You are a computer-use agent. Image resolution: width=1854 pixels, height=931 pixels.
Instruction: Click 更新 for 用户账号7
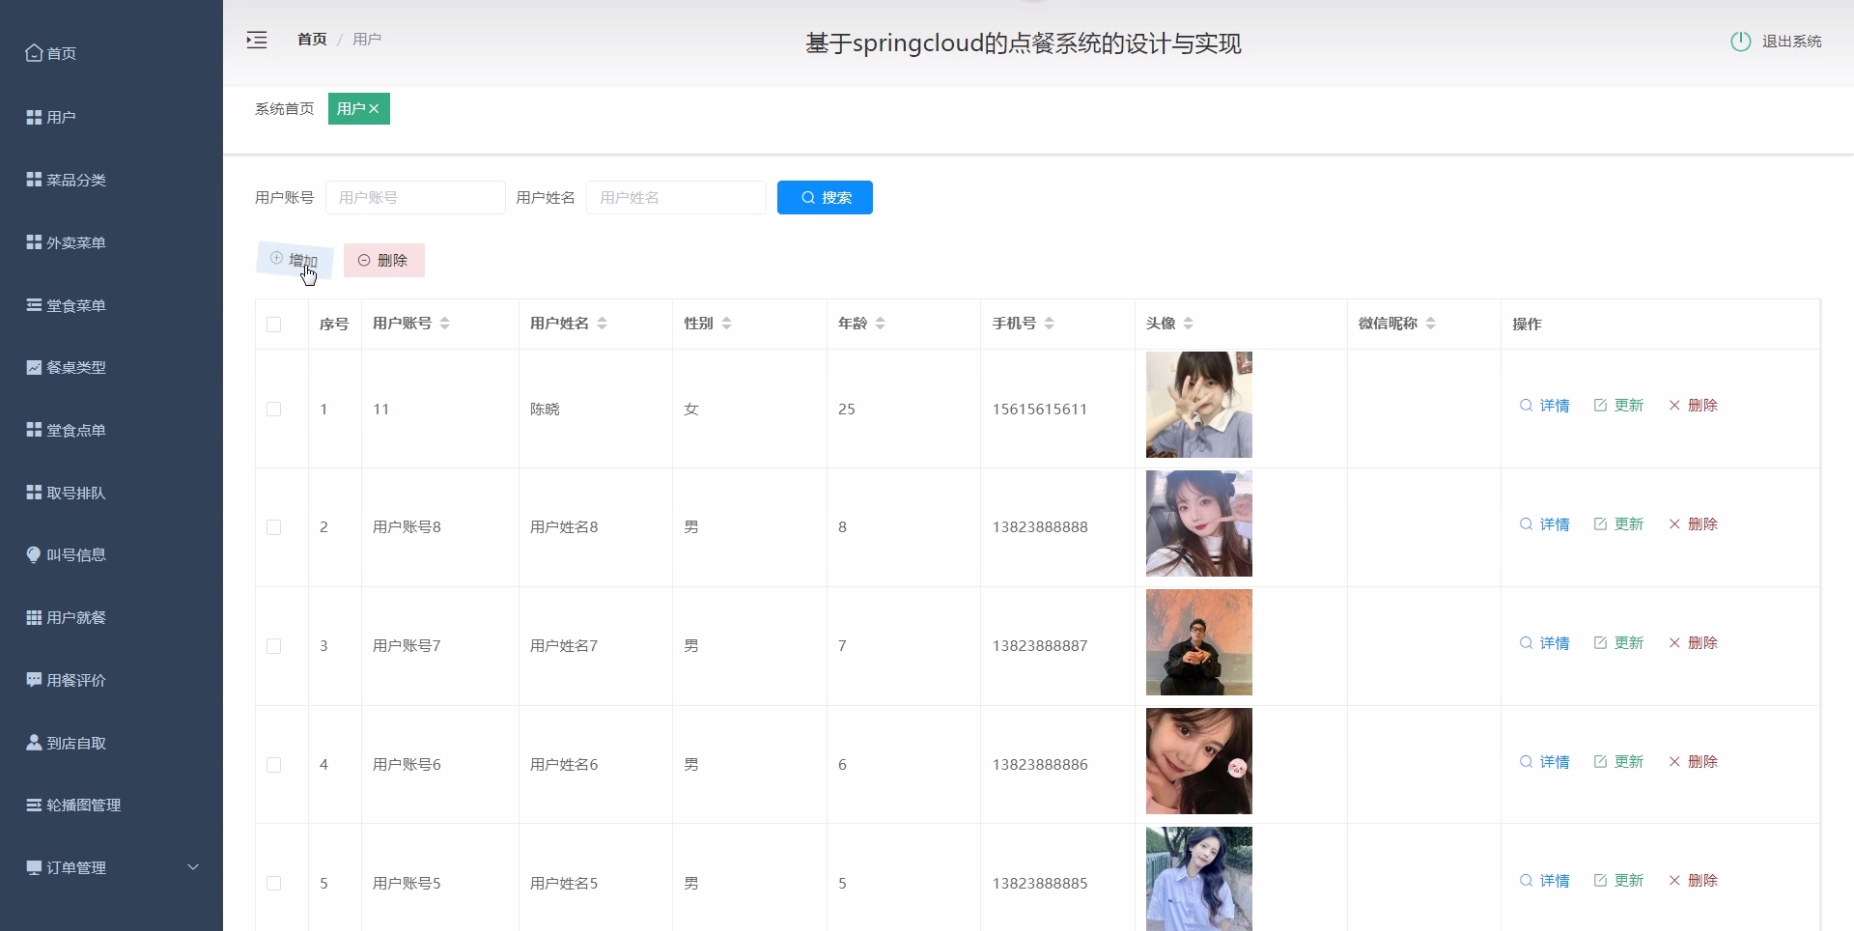click(x=1618, y=643)
